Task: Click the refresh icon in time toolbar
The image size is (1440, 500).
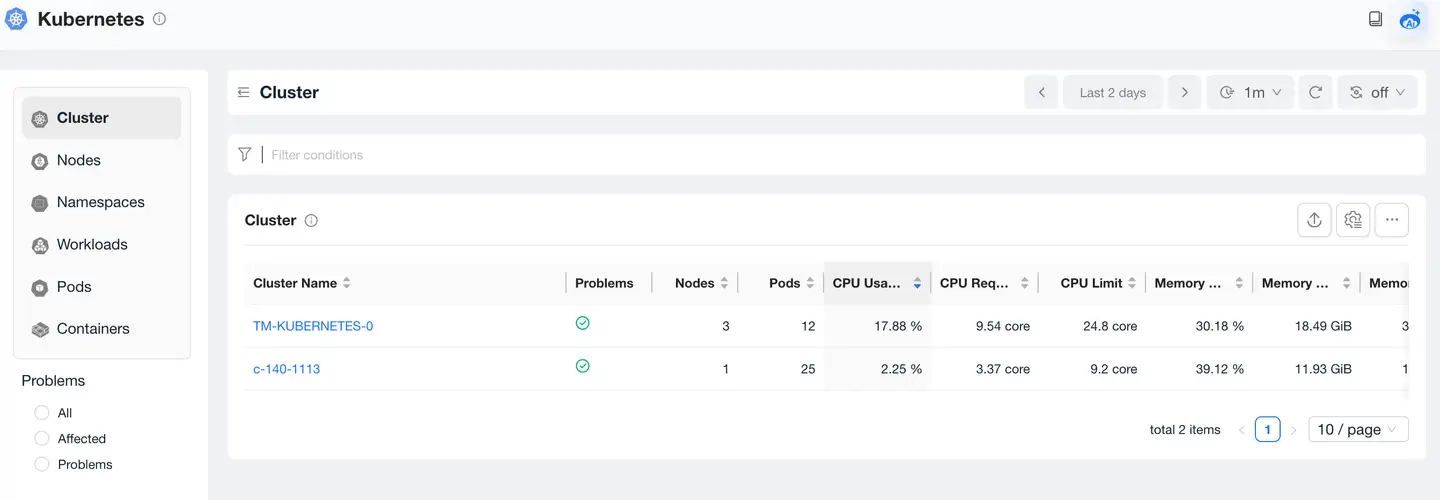Action: pos(1316,92)
